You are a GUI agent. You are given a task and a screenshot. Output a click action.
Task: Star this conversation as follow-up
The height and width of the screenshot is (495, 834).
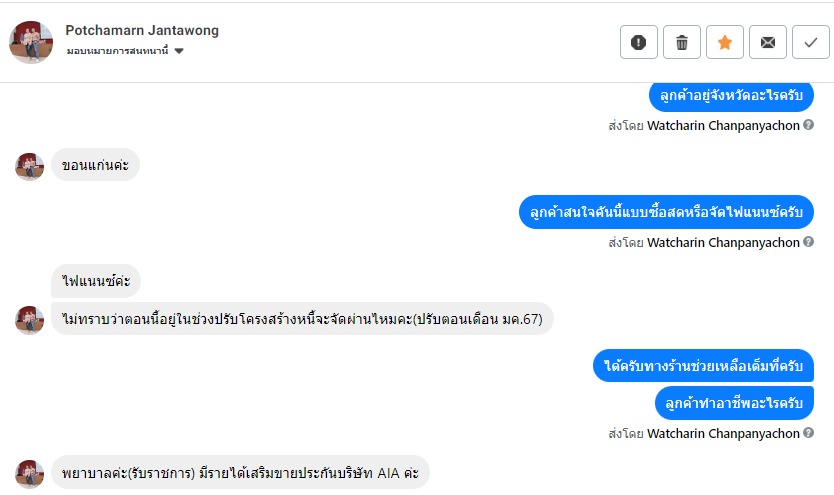coord(725,42)
